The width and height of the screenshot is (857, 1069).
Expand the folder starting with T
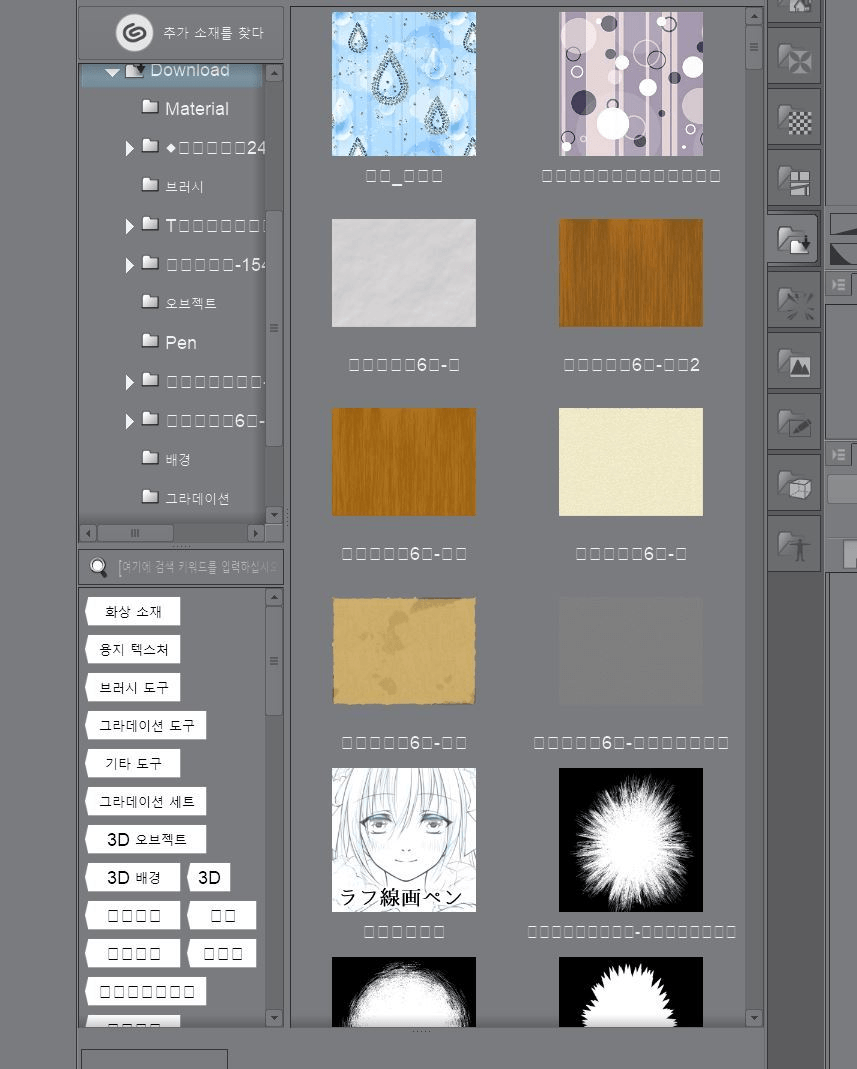(129, 227)
